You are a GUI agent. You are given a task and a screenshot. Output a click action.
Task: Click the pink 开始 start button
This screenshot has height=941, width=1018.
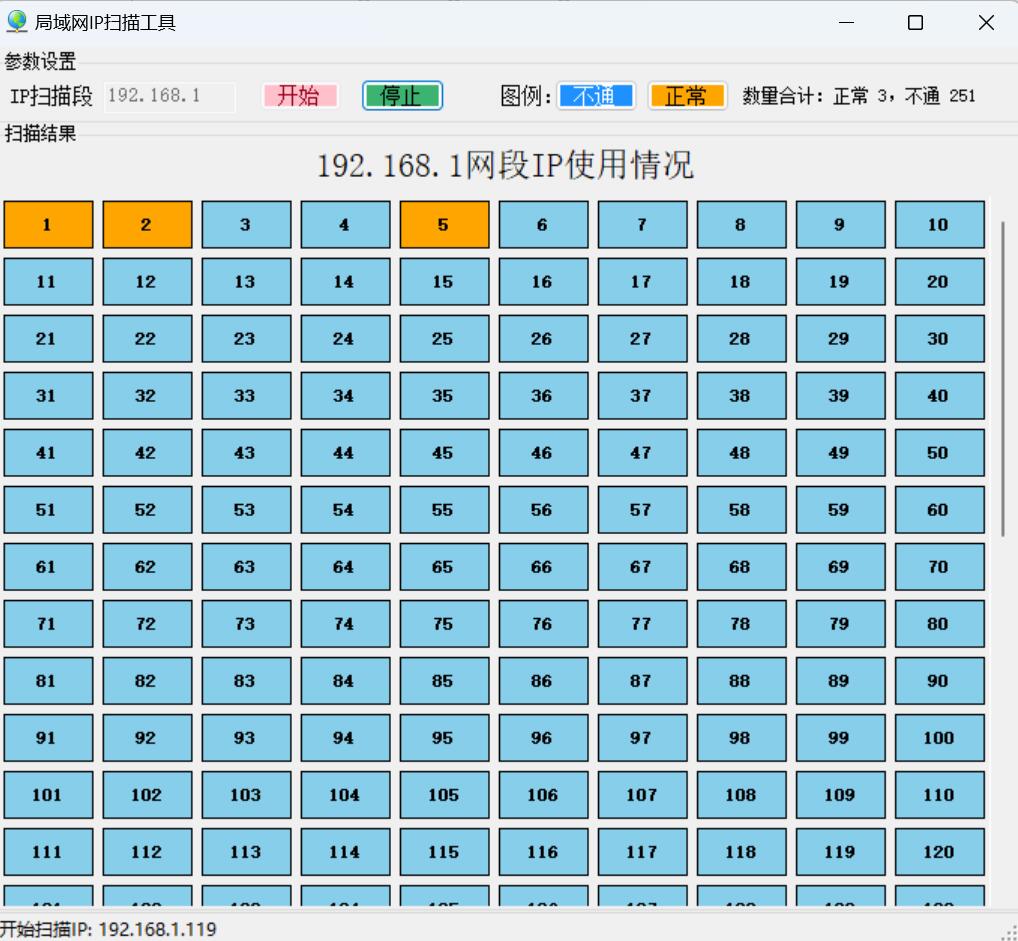300,96
